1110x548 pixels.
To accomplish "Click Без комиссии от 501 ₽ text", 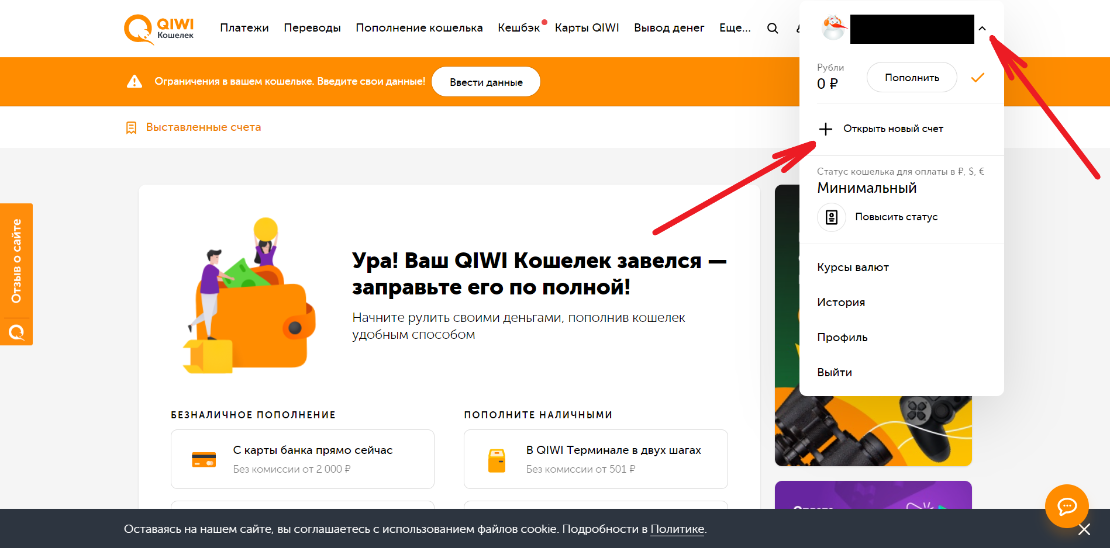I will pos(580,469).
